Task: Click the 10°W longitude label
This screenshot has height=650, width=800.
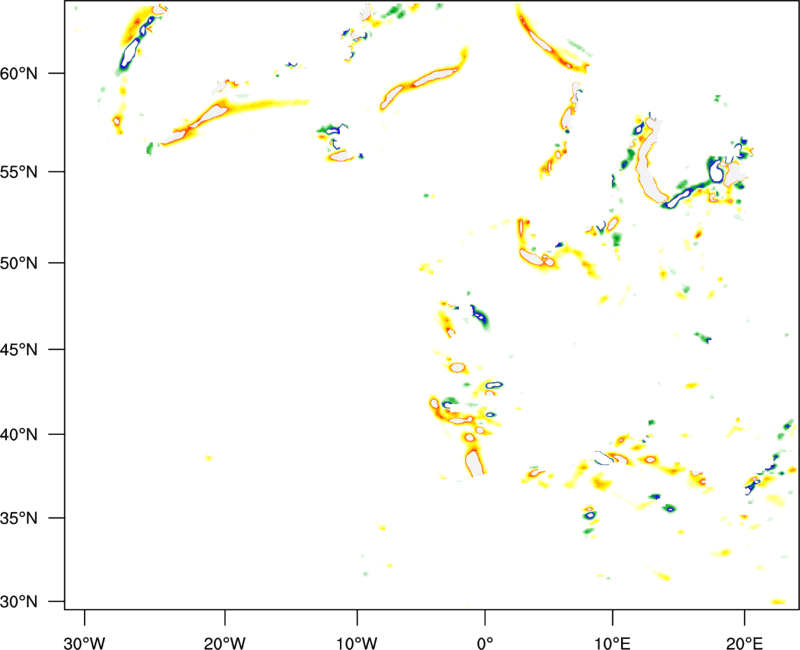Action: tap(357, 643)
